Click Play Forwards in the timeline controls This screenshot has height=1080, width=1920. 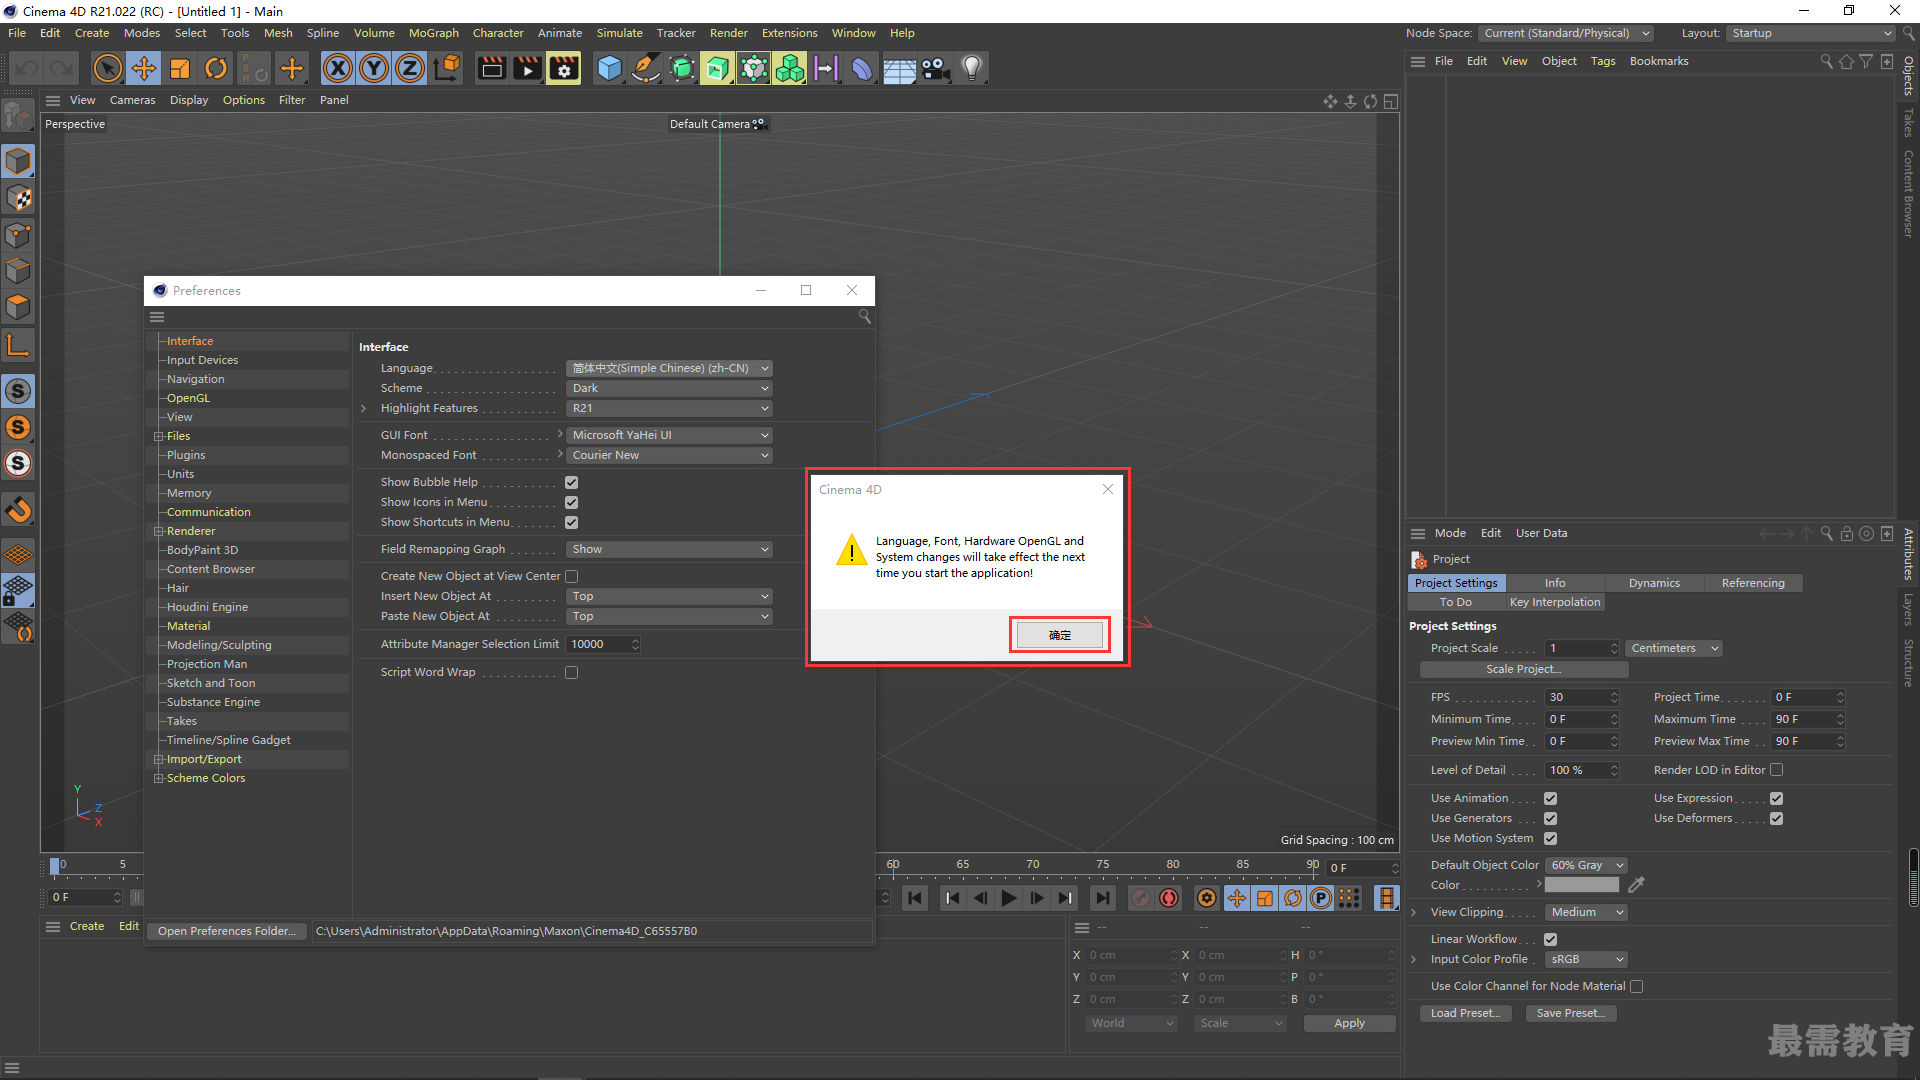click(1009, 898)
